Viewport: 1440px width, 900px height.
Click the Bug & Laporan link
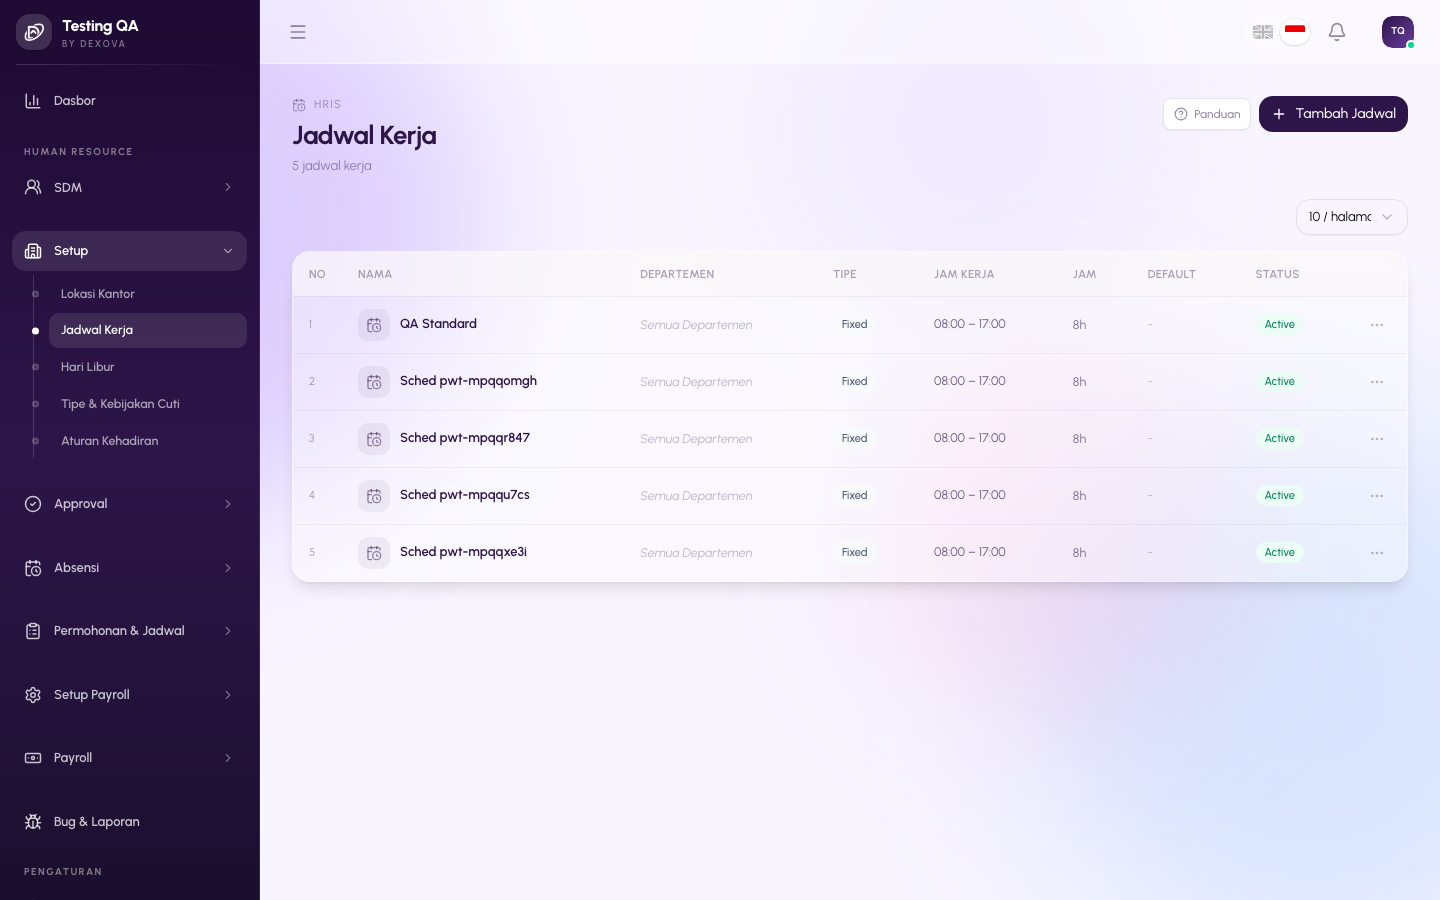click(x=129, y=822)
